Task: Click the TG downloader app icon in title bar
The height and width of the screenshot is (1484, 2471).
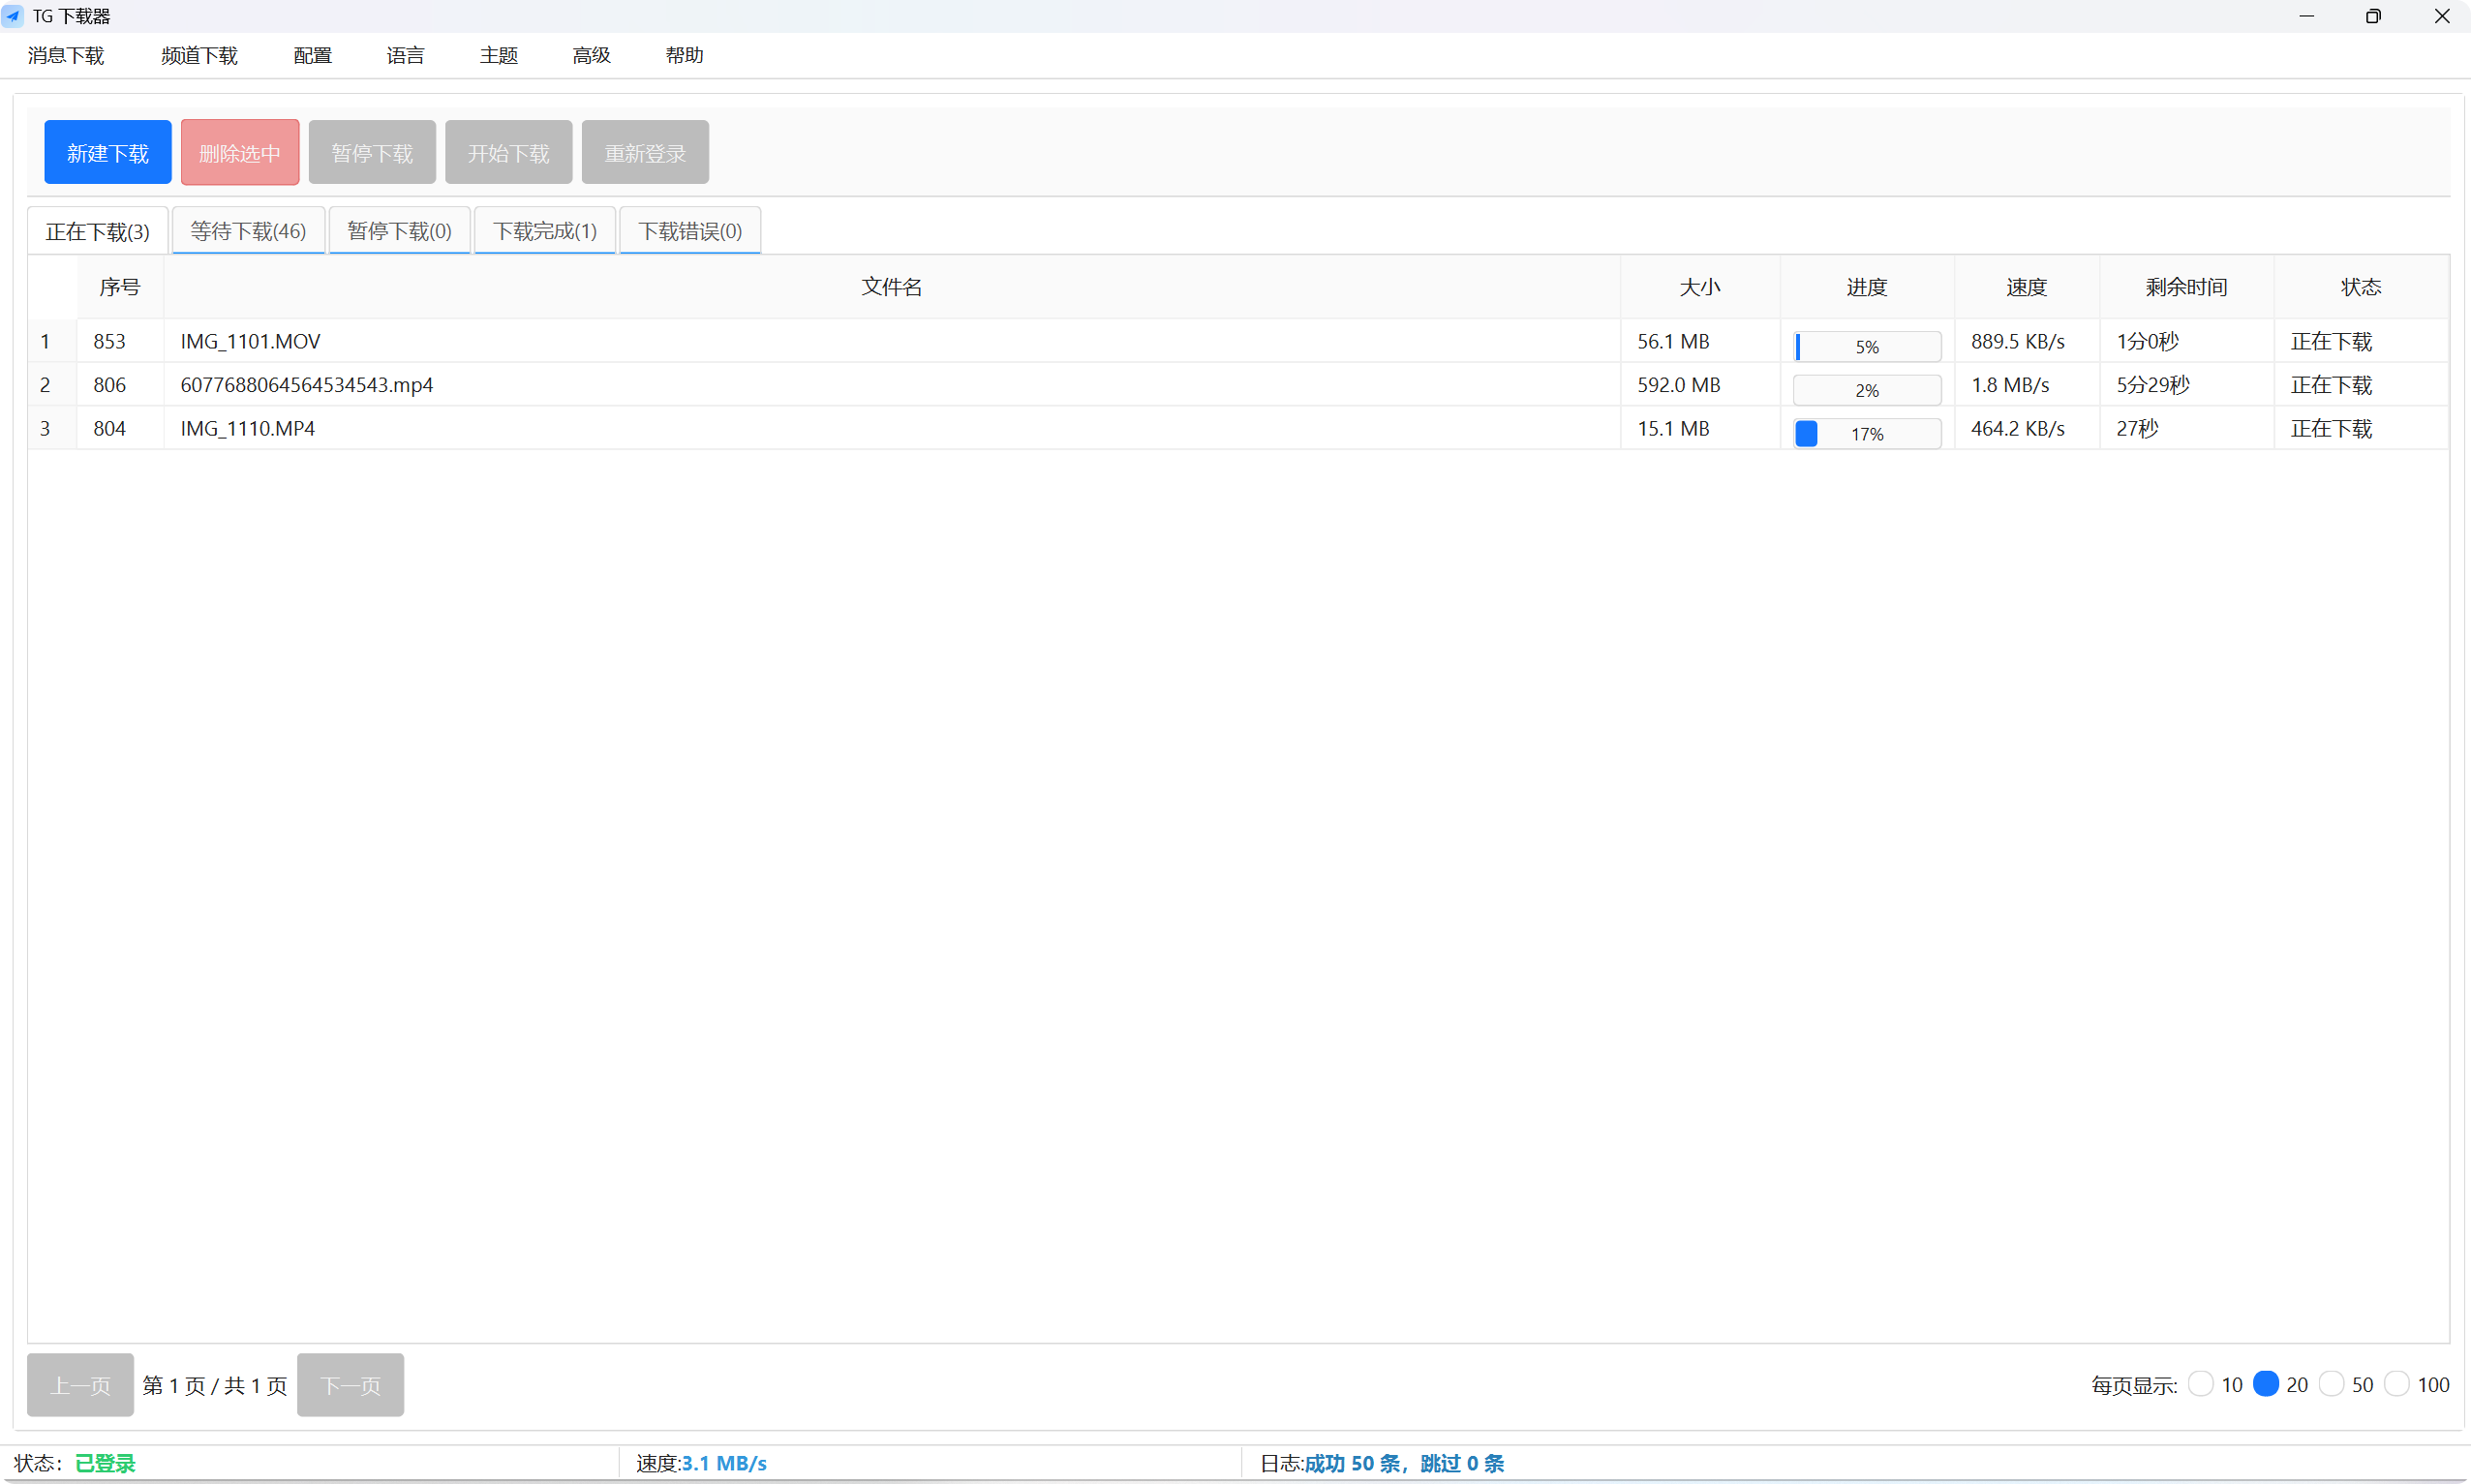Action: pos(14,16)
